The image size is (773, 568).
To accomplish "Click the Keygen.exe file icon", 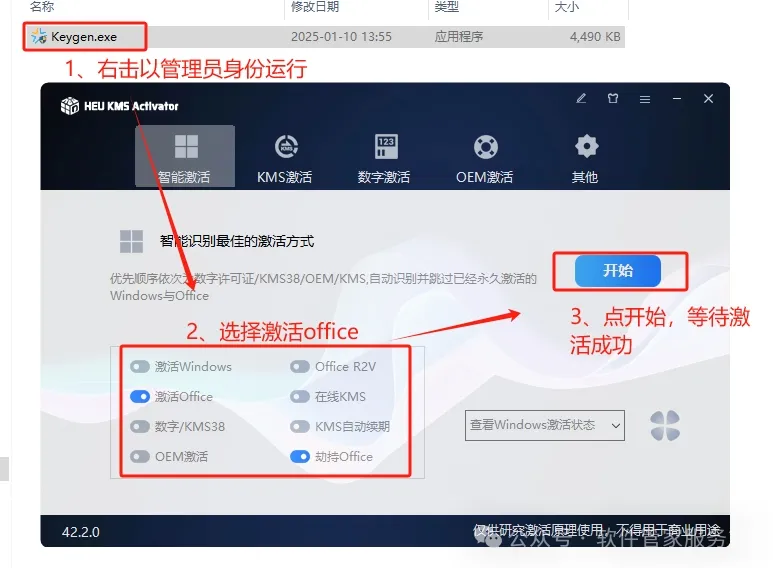I will (39, 36).
